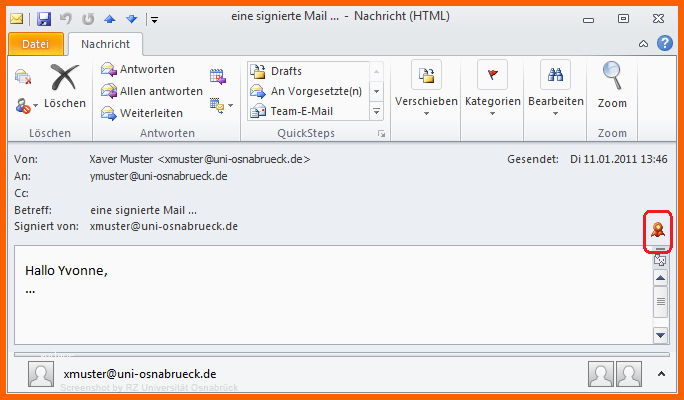The image size is (684, 400).
Task: Expand the QuickSteps gallery more arrow
Action: pos(376,112)
